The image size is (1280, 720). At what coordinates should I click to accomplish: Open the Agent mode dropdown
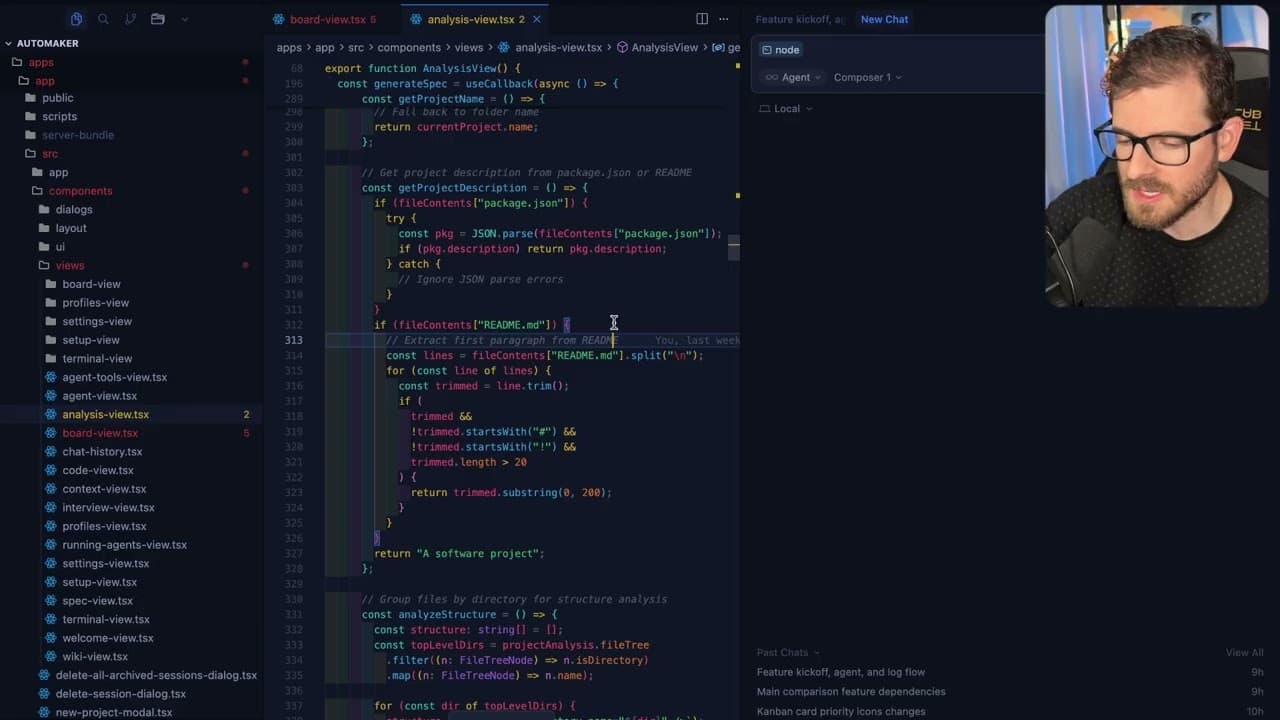pyautogui.click(x=792, y=77)
